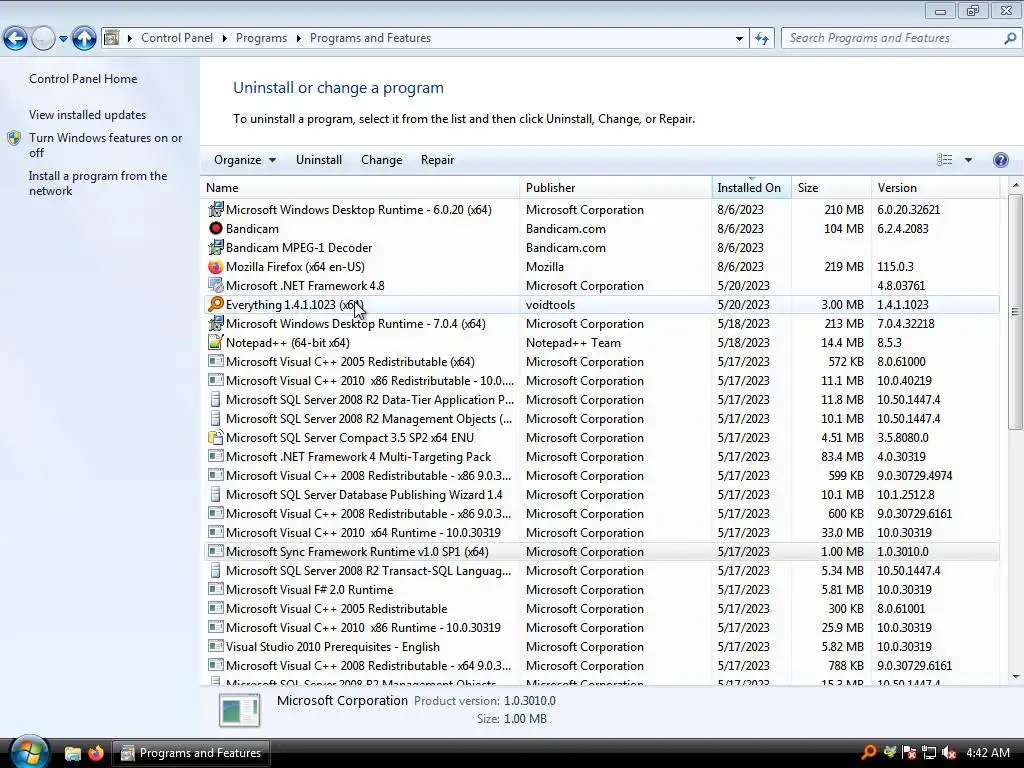Expand arrow after Programs breadcrumb
The height and width of the screenshot is (768, 1024).
(298, 39)
